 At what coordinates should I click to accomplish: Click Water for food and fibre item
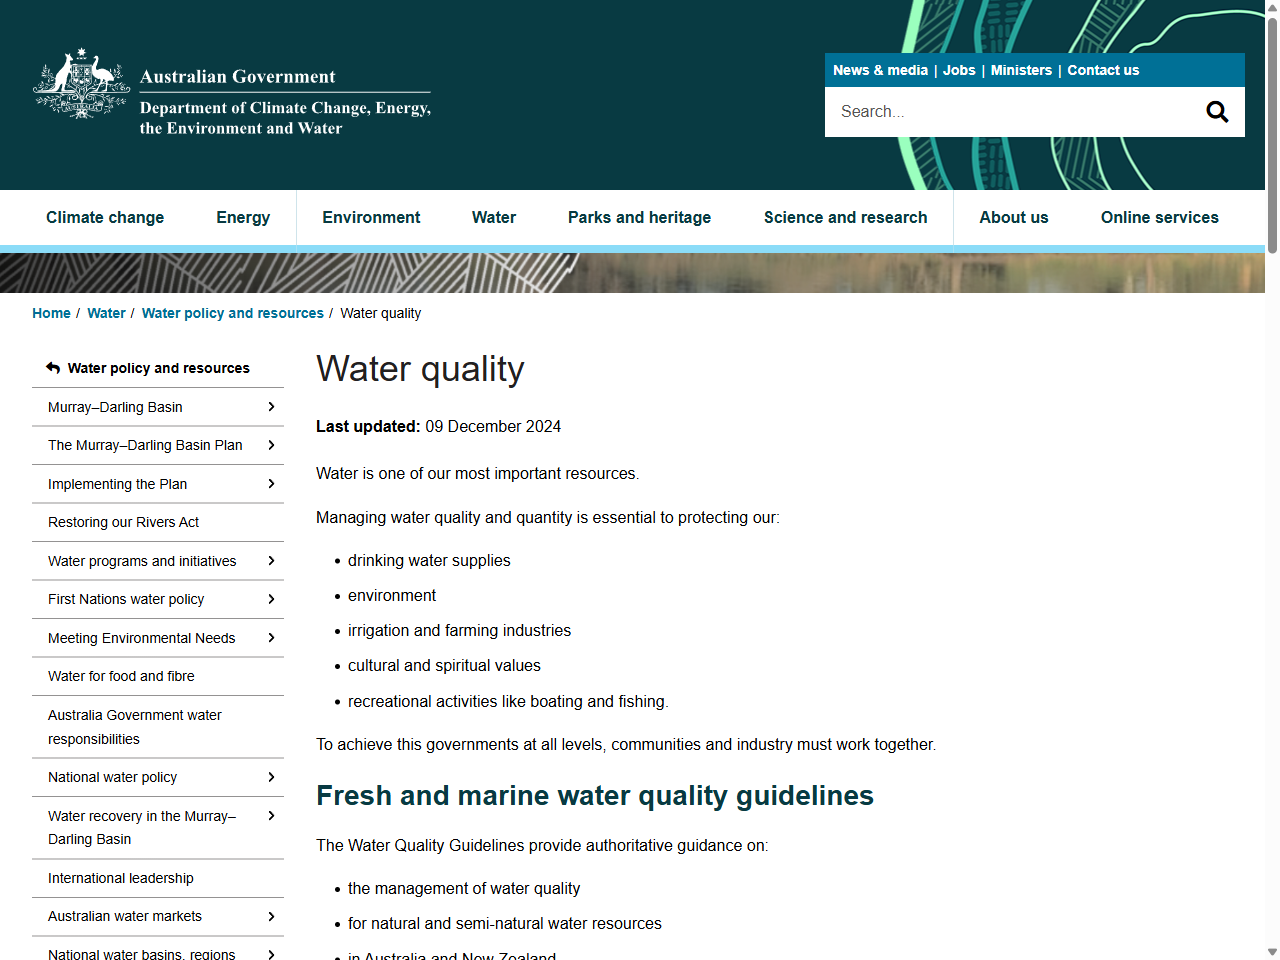(x=120, y=676)
